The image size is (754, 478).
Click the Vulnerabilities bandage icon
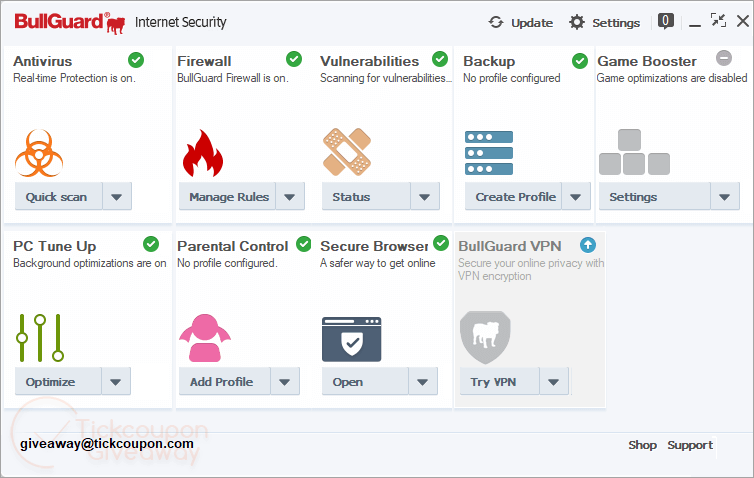[x=347, y=151]
